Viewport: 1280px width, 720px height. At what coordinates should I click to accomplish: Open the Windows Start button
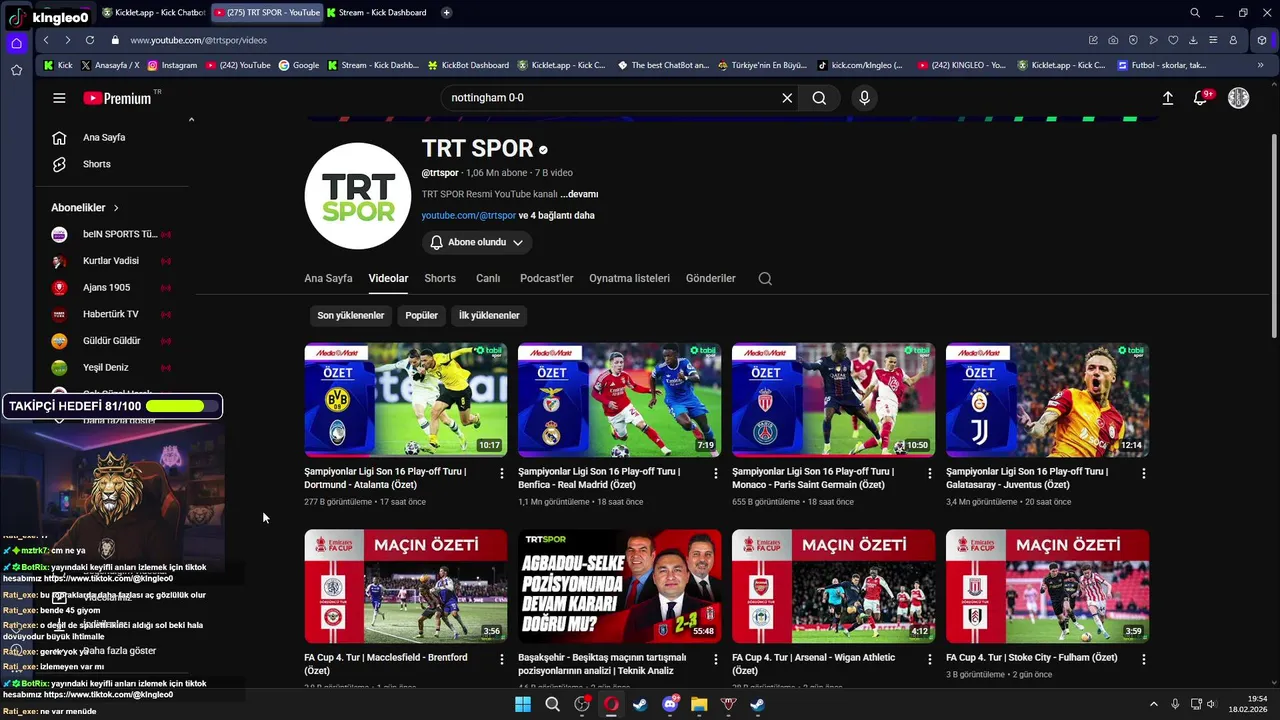(x=523, y=704)
